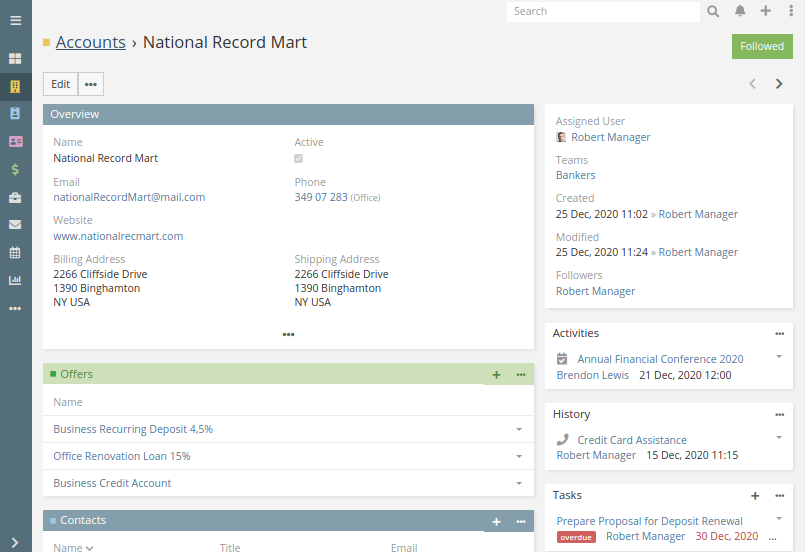This screenshot has height=552, width=805.
Task: Open assigned user Robert Manager profile
Action: pyautogui.click(x=610, y=137)
